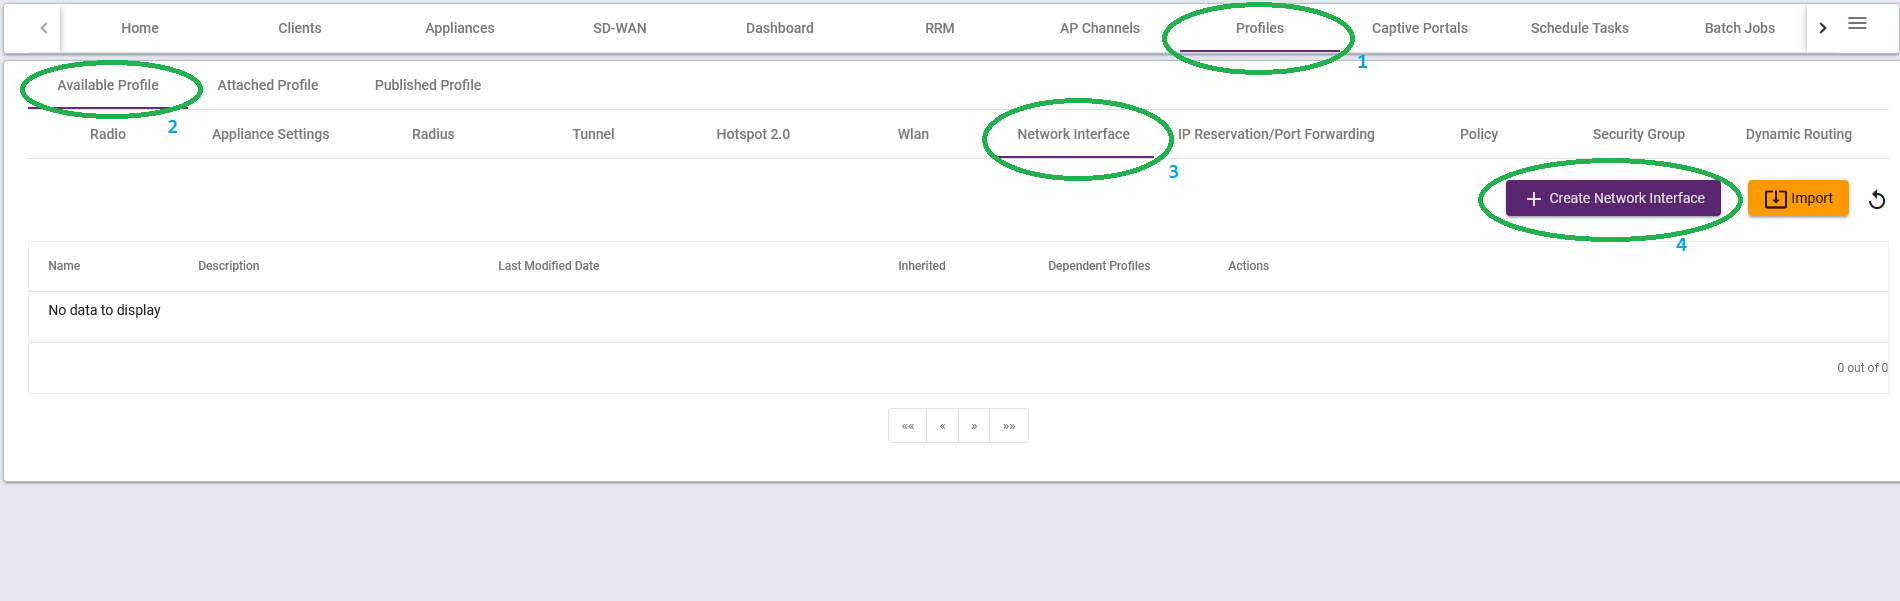
Task: Open the Tunnel tab
Action: click(593, 134)
